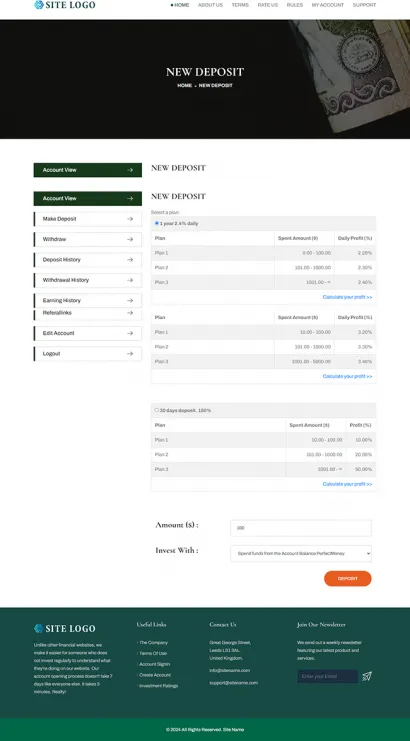Click the 'Great George Street,' address line

230,643
